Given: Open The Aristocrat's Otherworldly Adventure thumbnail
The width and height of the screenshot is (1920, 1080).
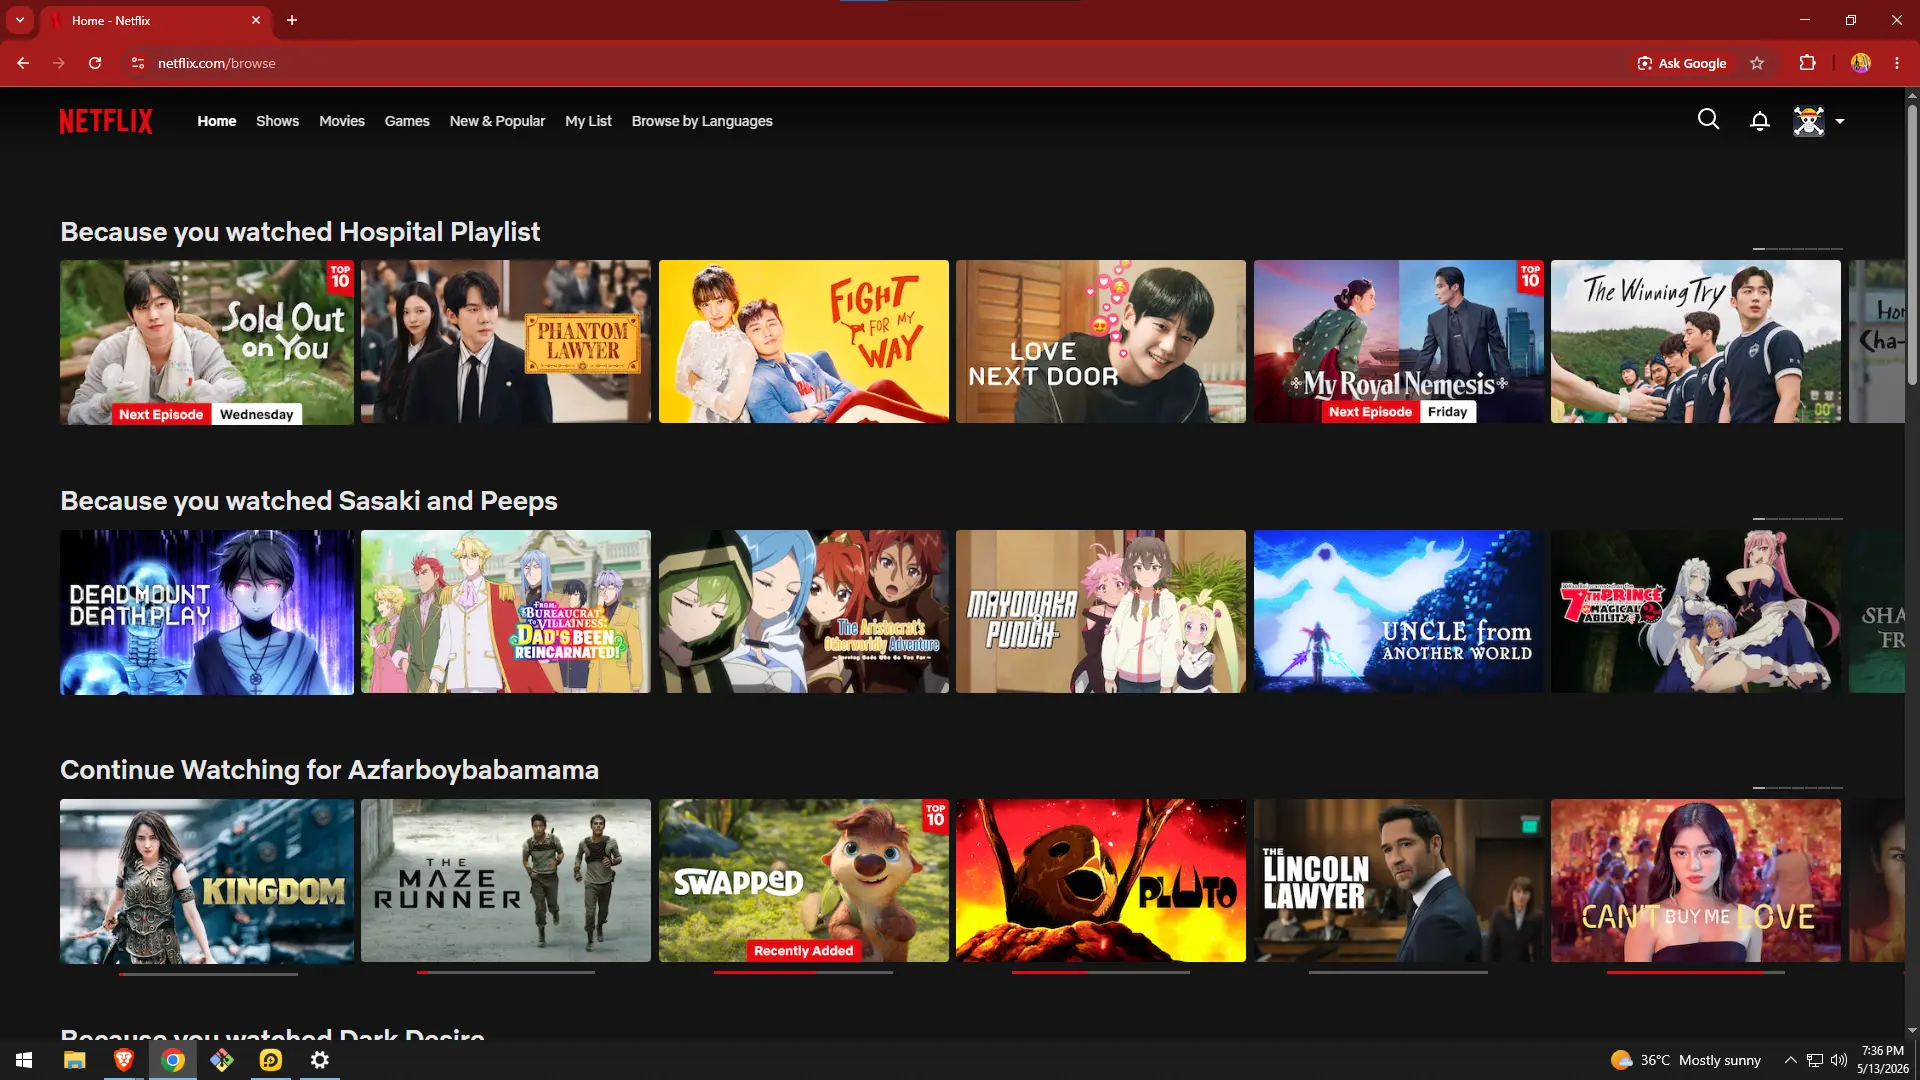Looking at the screenshot, I should point(804,612).
